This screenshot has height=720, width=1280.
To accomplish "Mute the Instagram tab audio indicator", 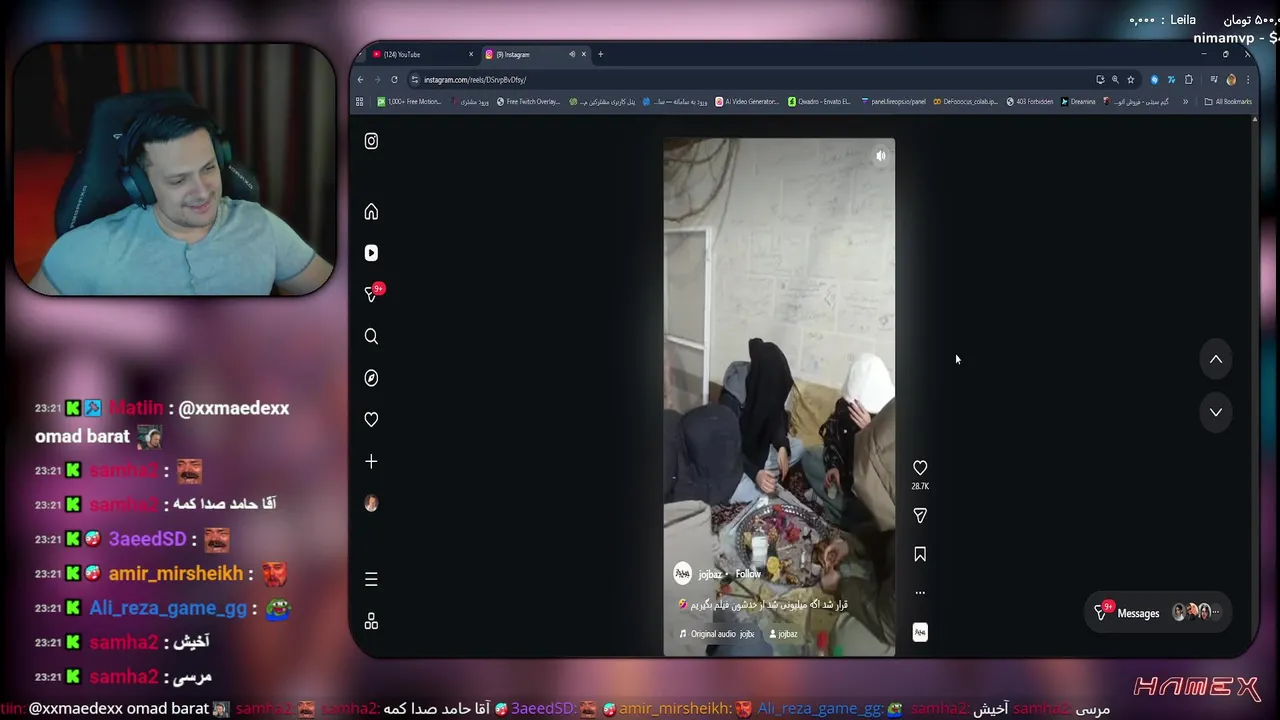I will tap(572, 54).
